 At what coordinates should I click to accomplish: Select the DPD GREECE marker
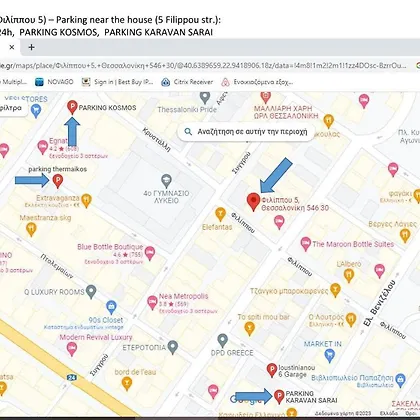point(222,341)
